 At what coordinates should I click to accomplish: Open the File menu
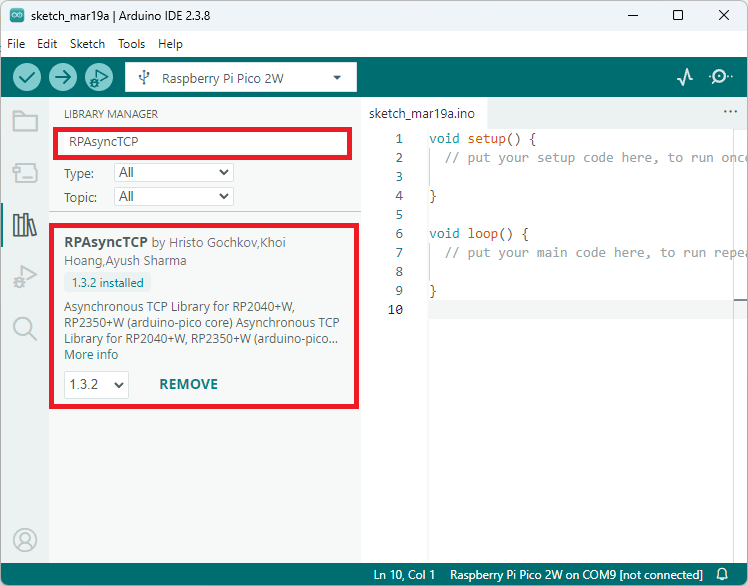(x=16, y=44)
